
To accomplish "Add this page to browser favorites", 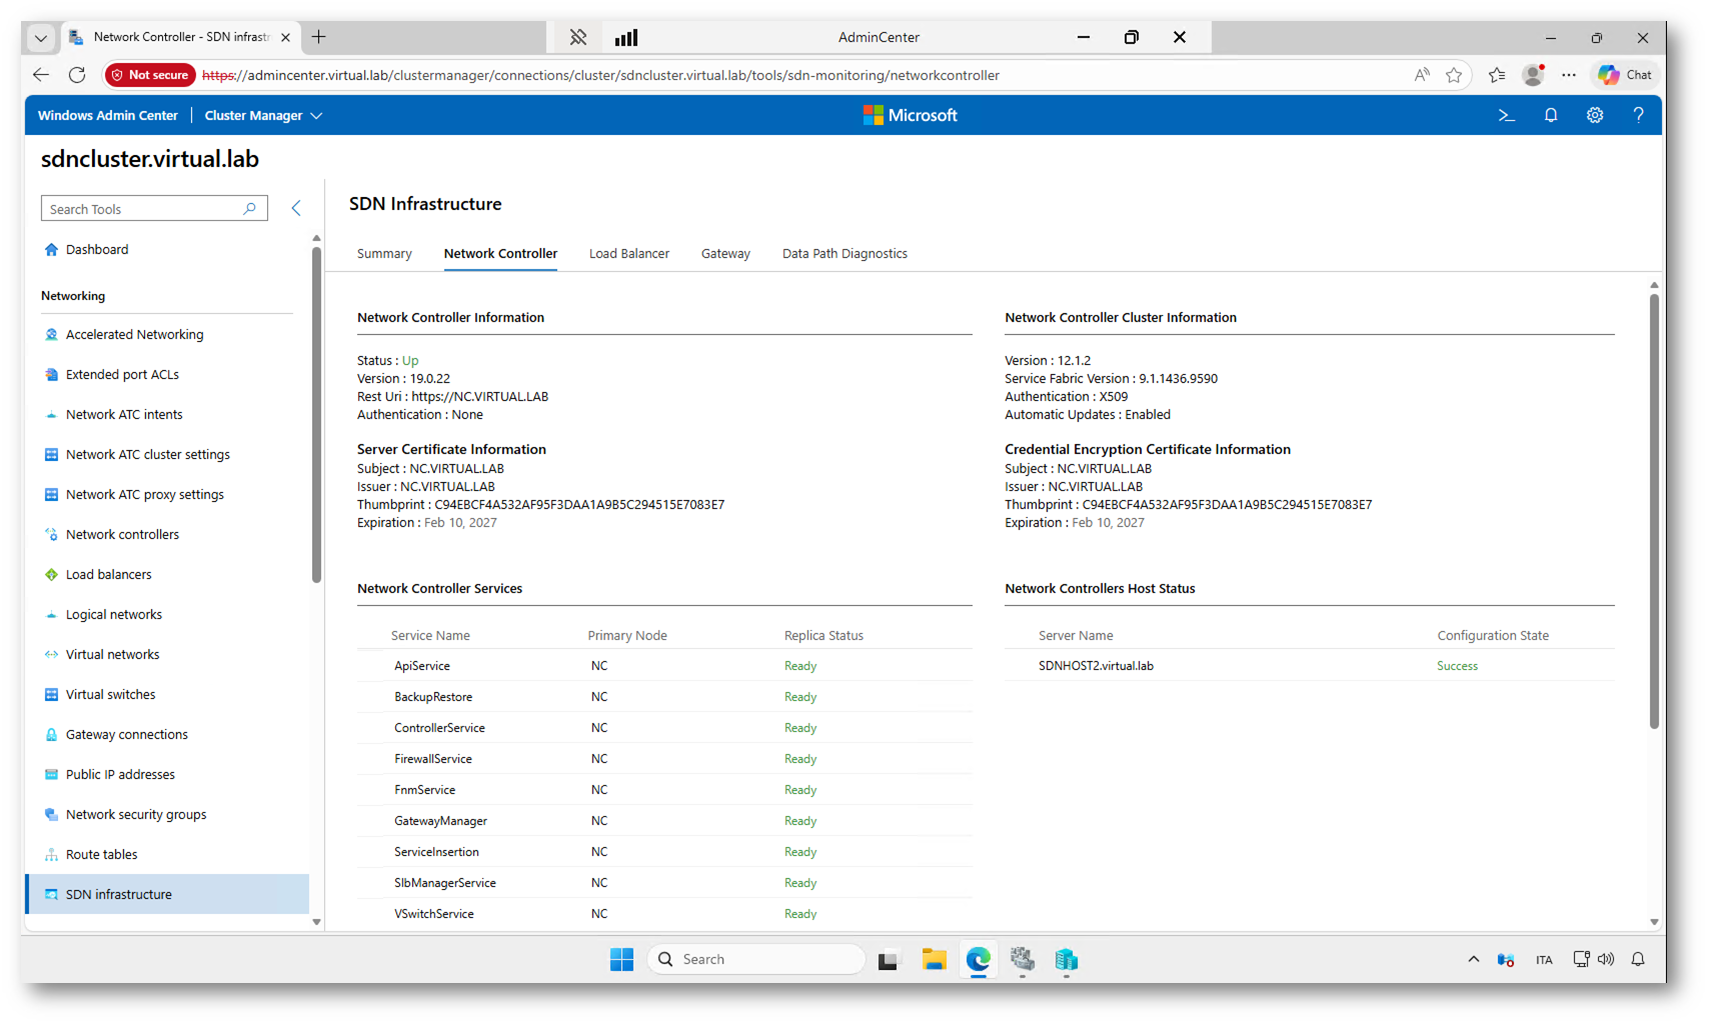I will coord(1454,76).
